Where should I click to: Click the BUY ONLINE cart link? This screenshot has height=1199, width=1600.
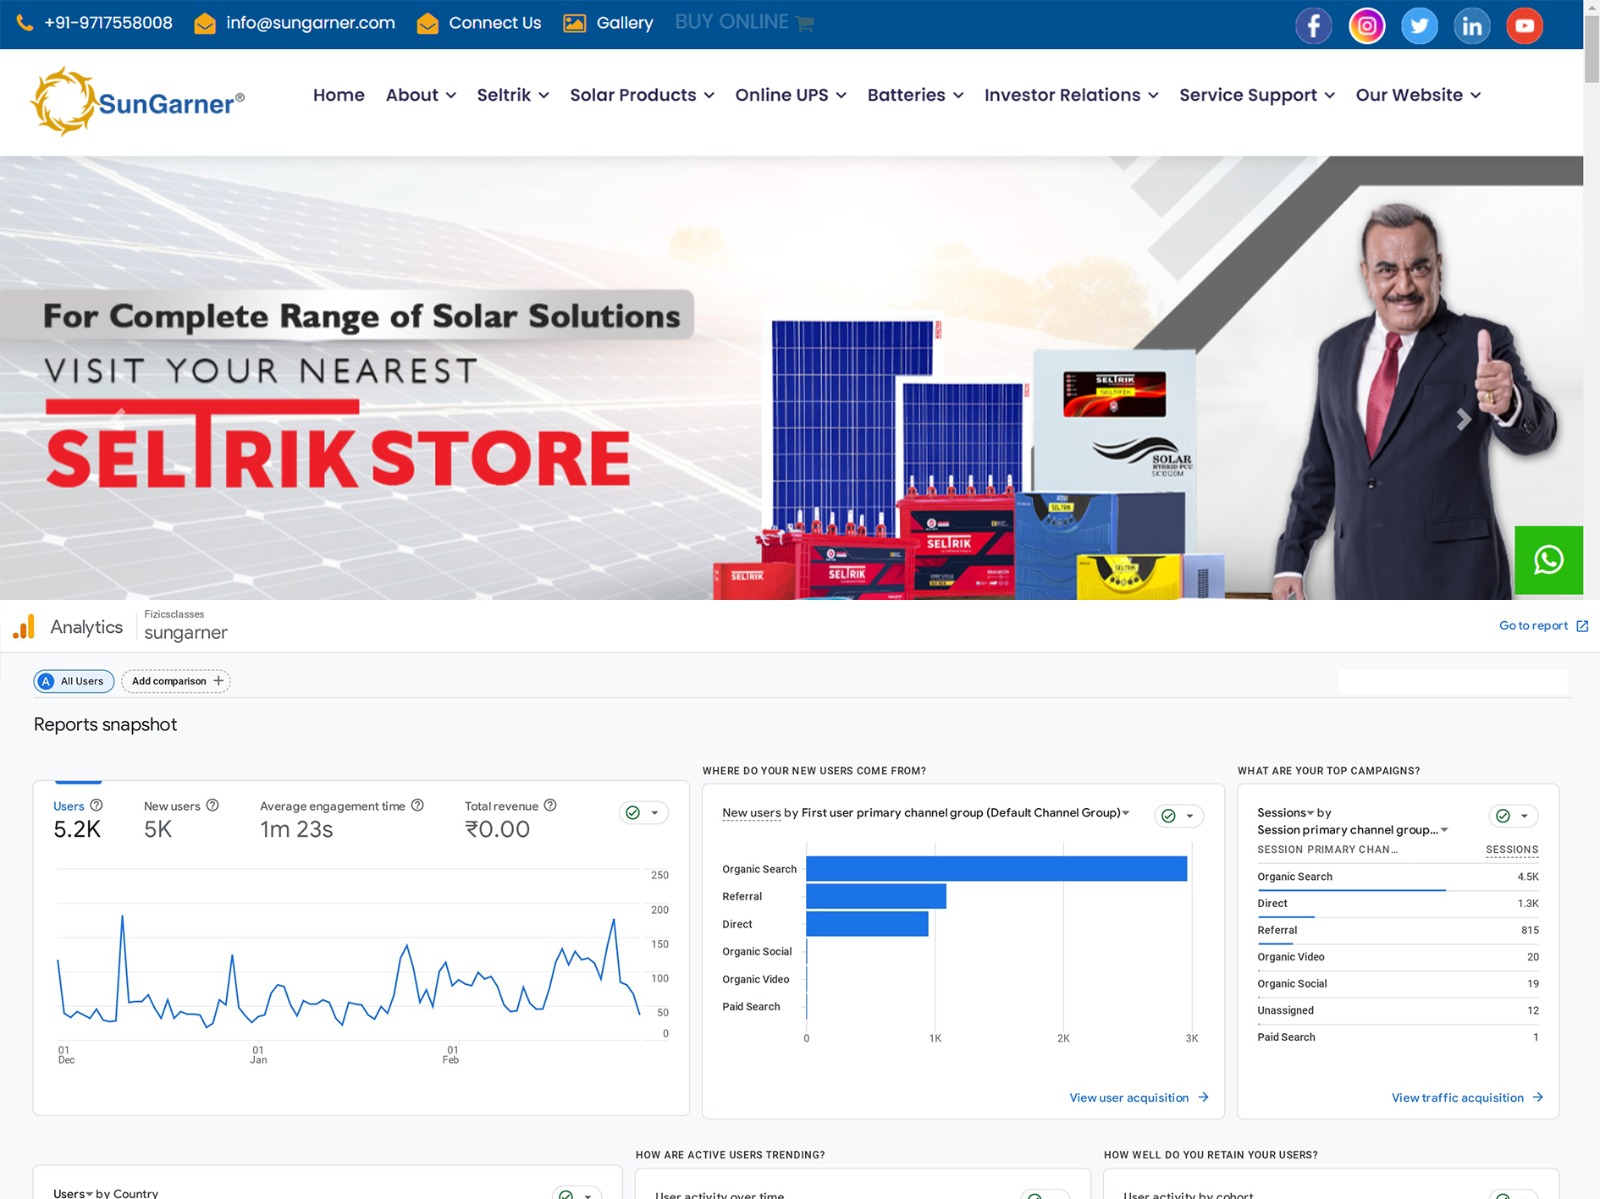744,22
